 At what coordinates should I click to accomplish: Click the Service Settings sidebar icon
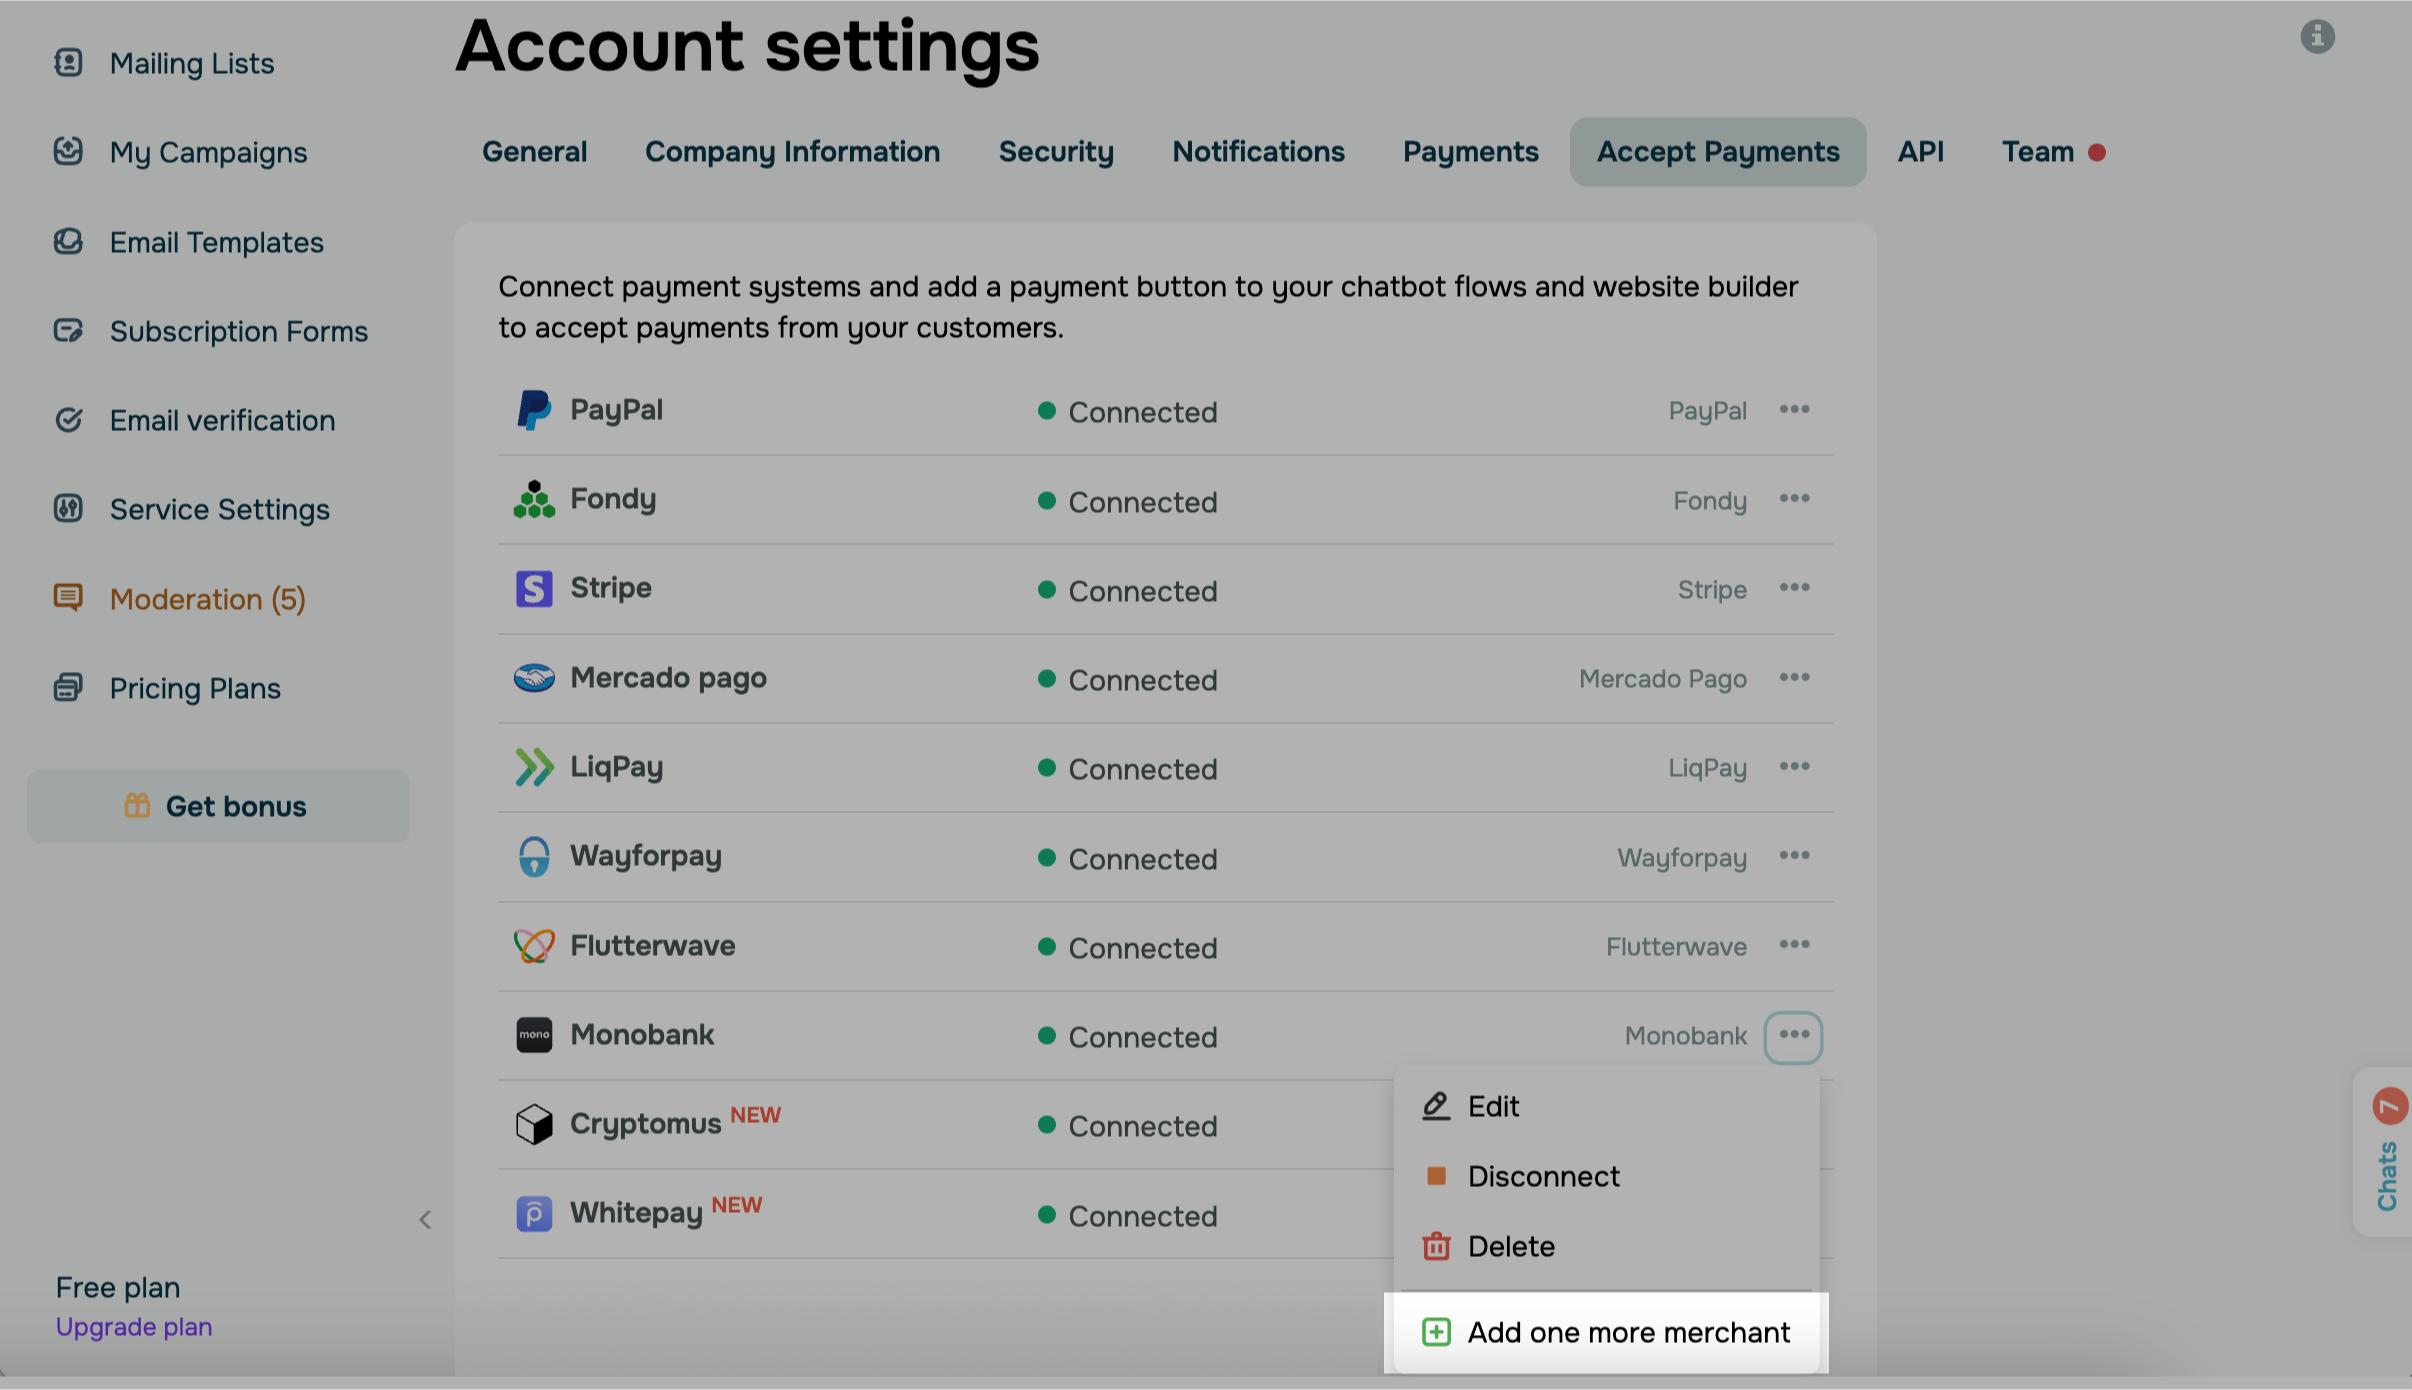coord(68,509)
